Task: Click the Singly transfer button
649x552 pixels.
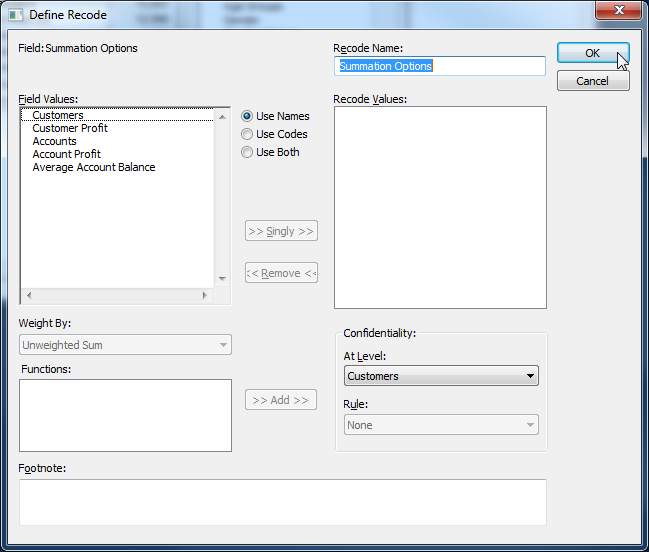Action: click(281, 231)
